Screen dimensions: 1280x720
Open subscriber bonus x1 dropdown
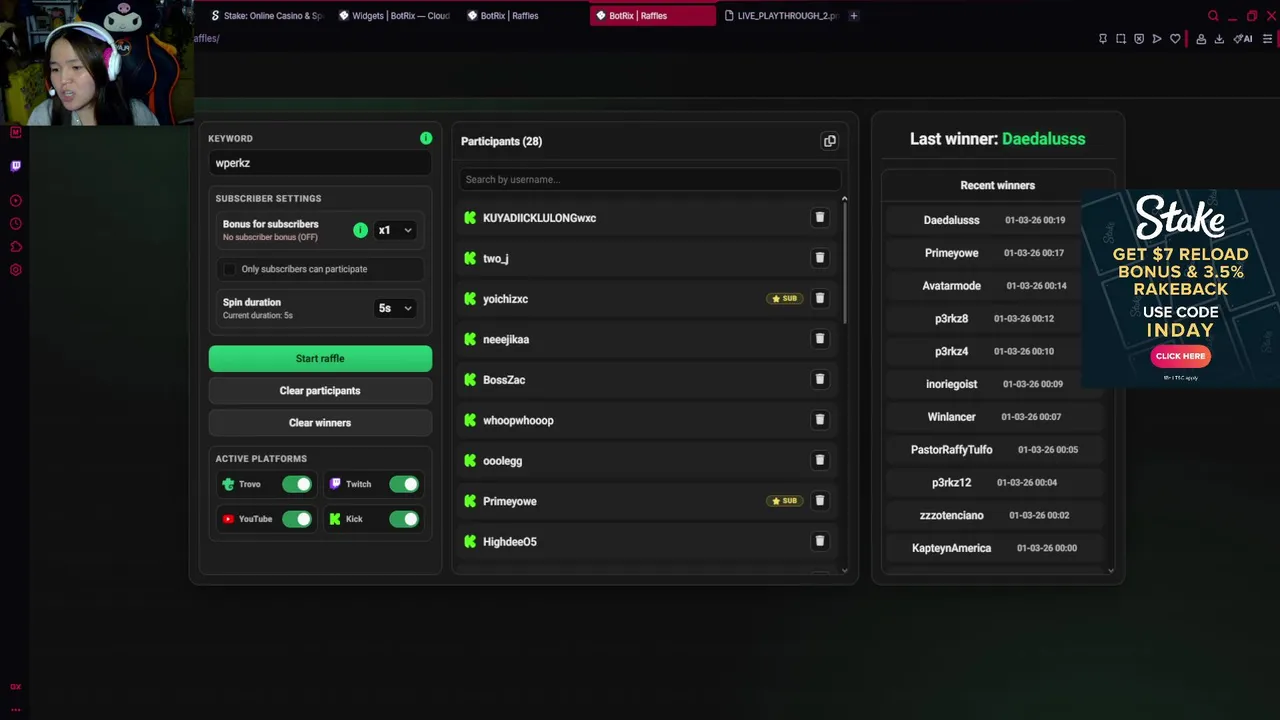click(394, 230)
